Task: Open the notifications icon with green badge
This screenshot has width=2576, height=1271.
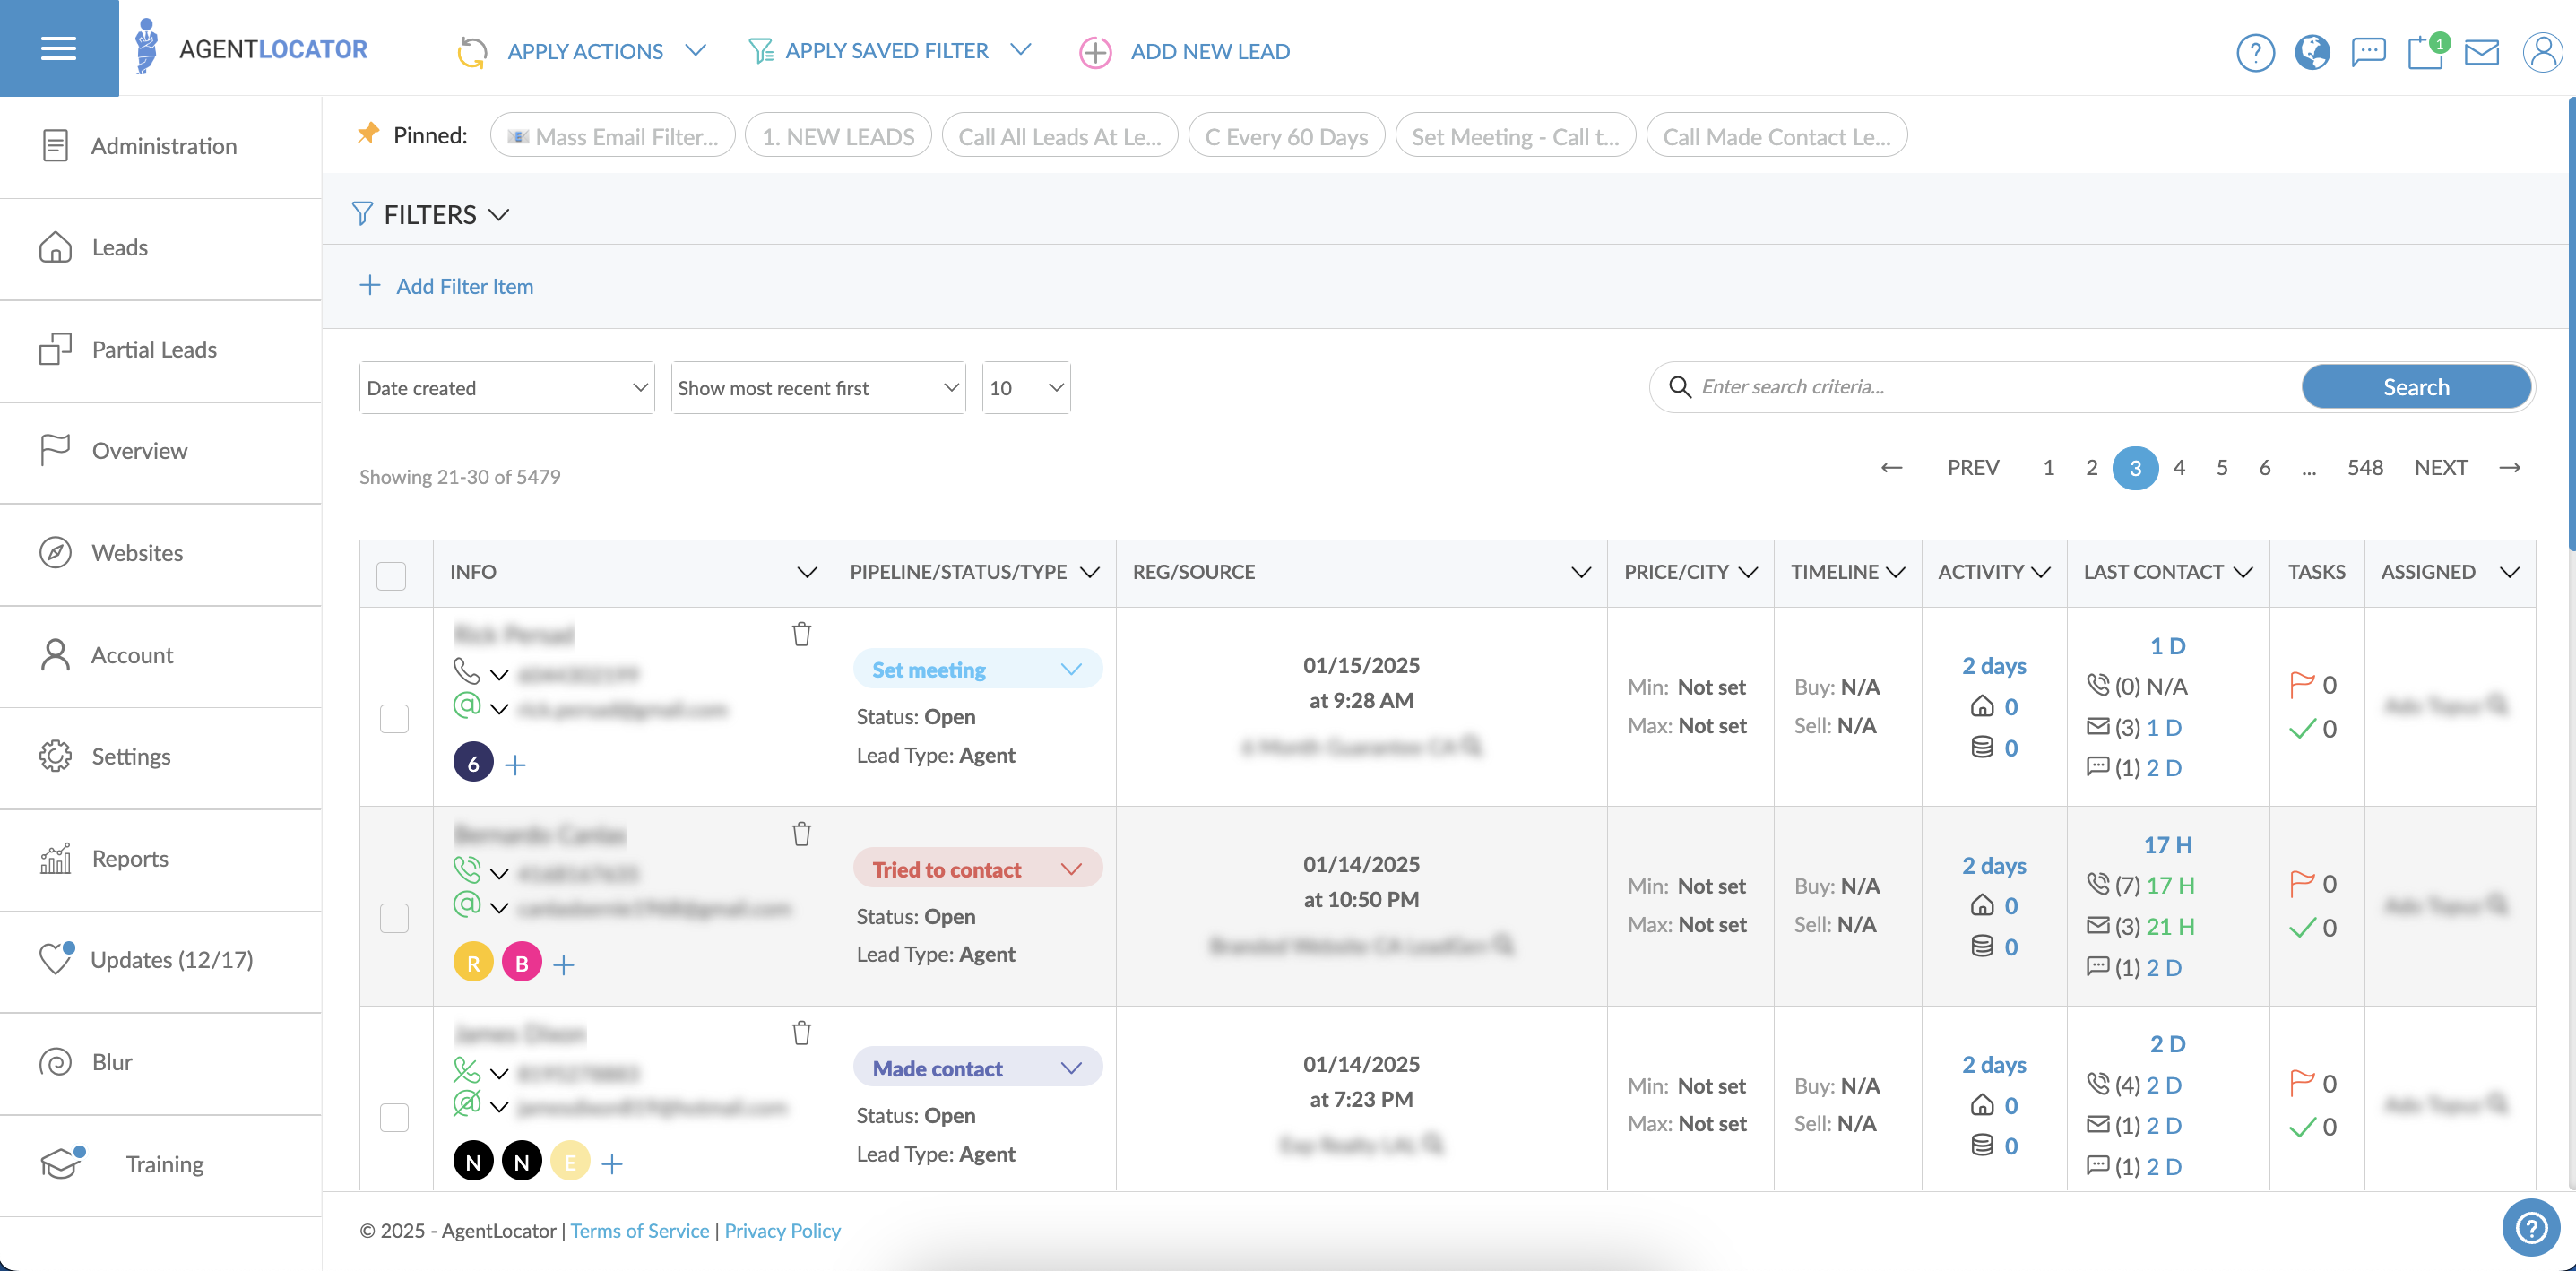Action: tap(2425, 52)
